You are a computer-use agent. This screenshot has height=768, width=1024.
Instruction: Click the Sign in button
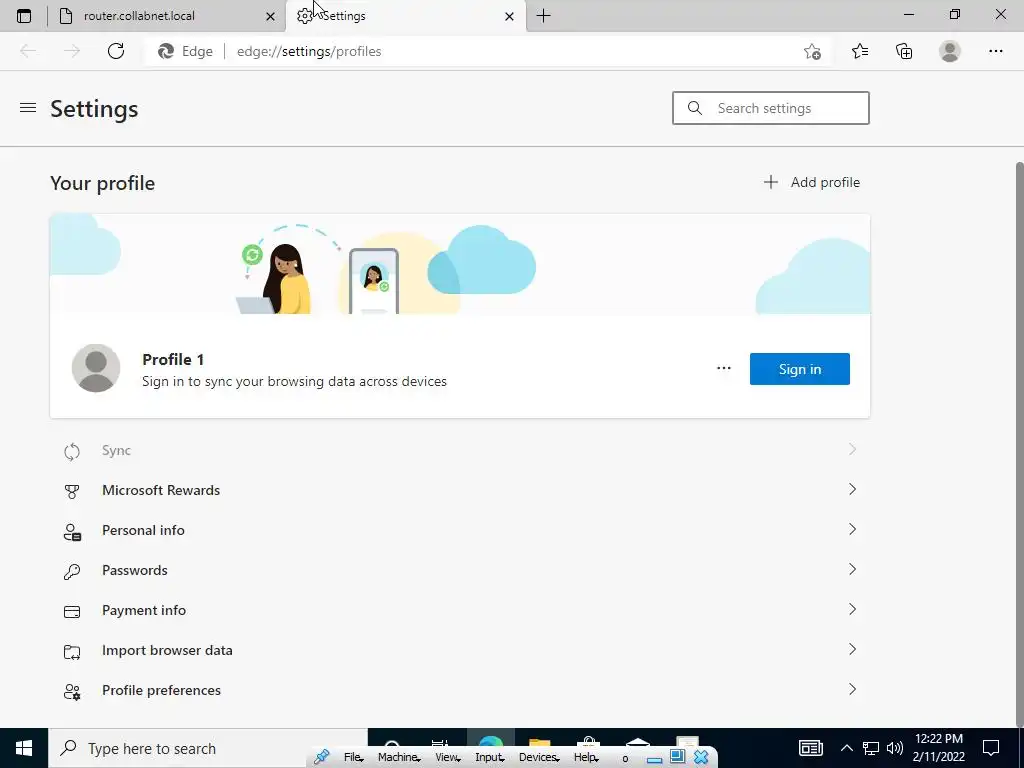point(799,369)
